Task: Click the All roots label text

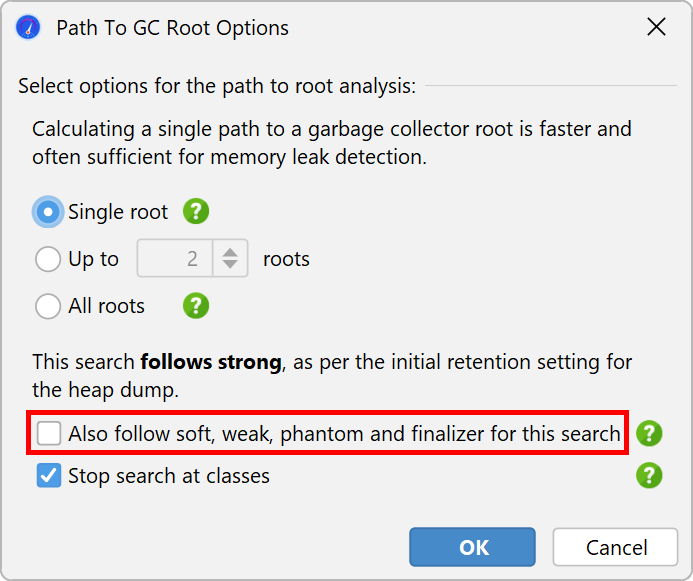Action: tap(107, 306)
